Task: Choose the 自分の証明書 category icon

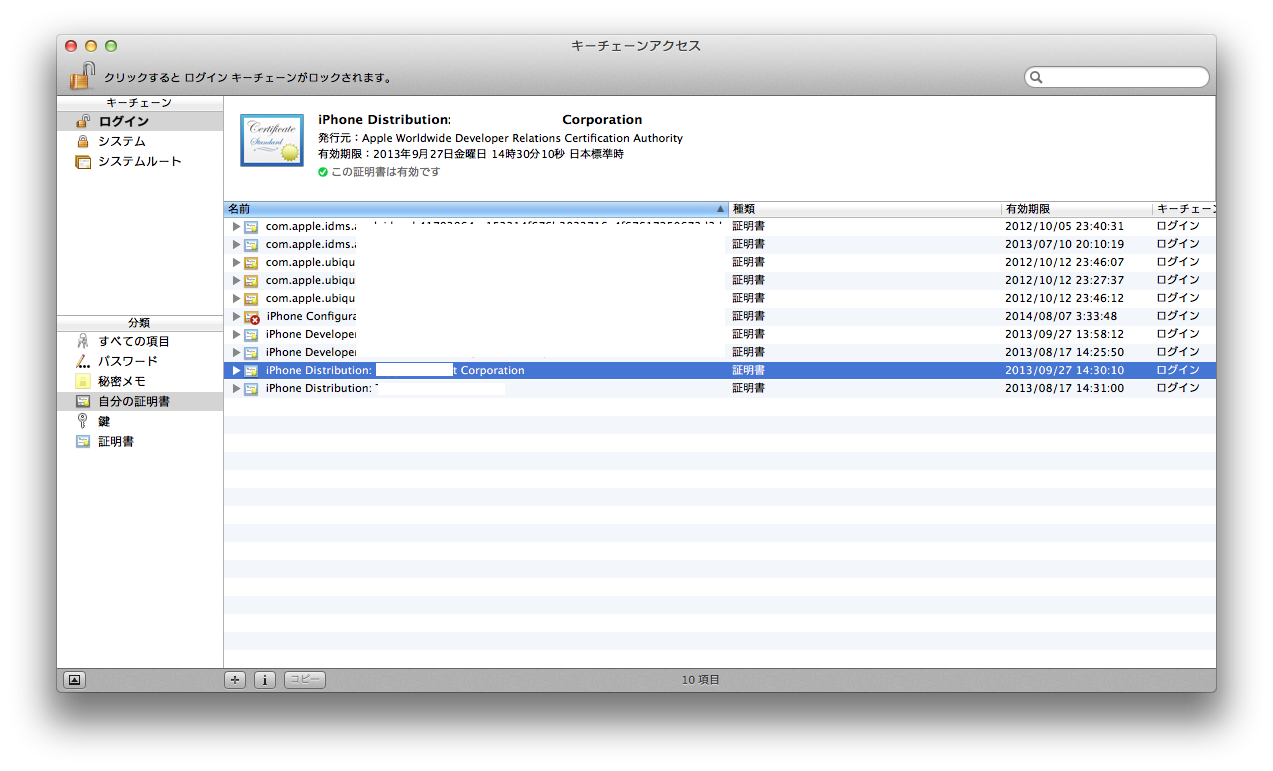Action: (83, 401)
